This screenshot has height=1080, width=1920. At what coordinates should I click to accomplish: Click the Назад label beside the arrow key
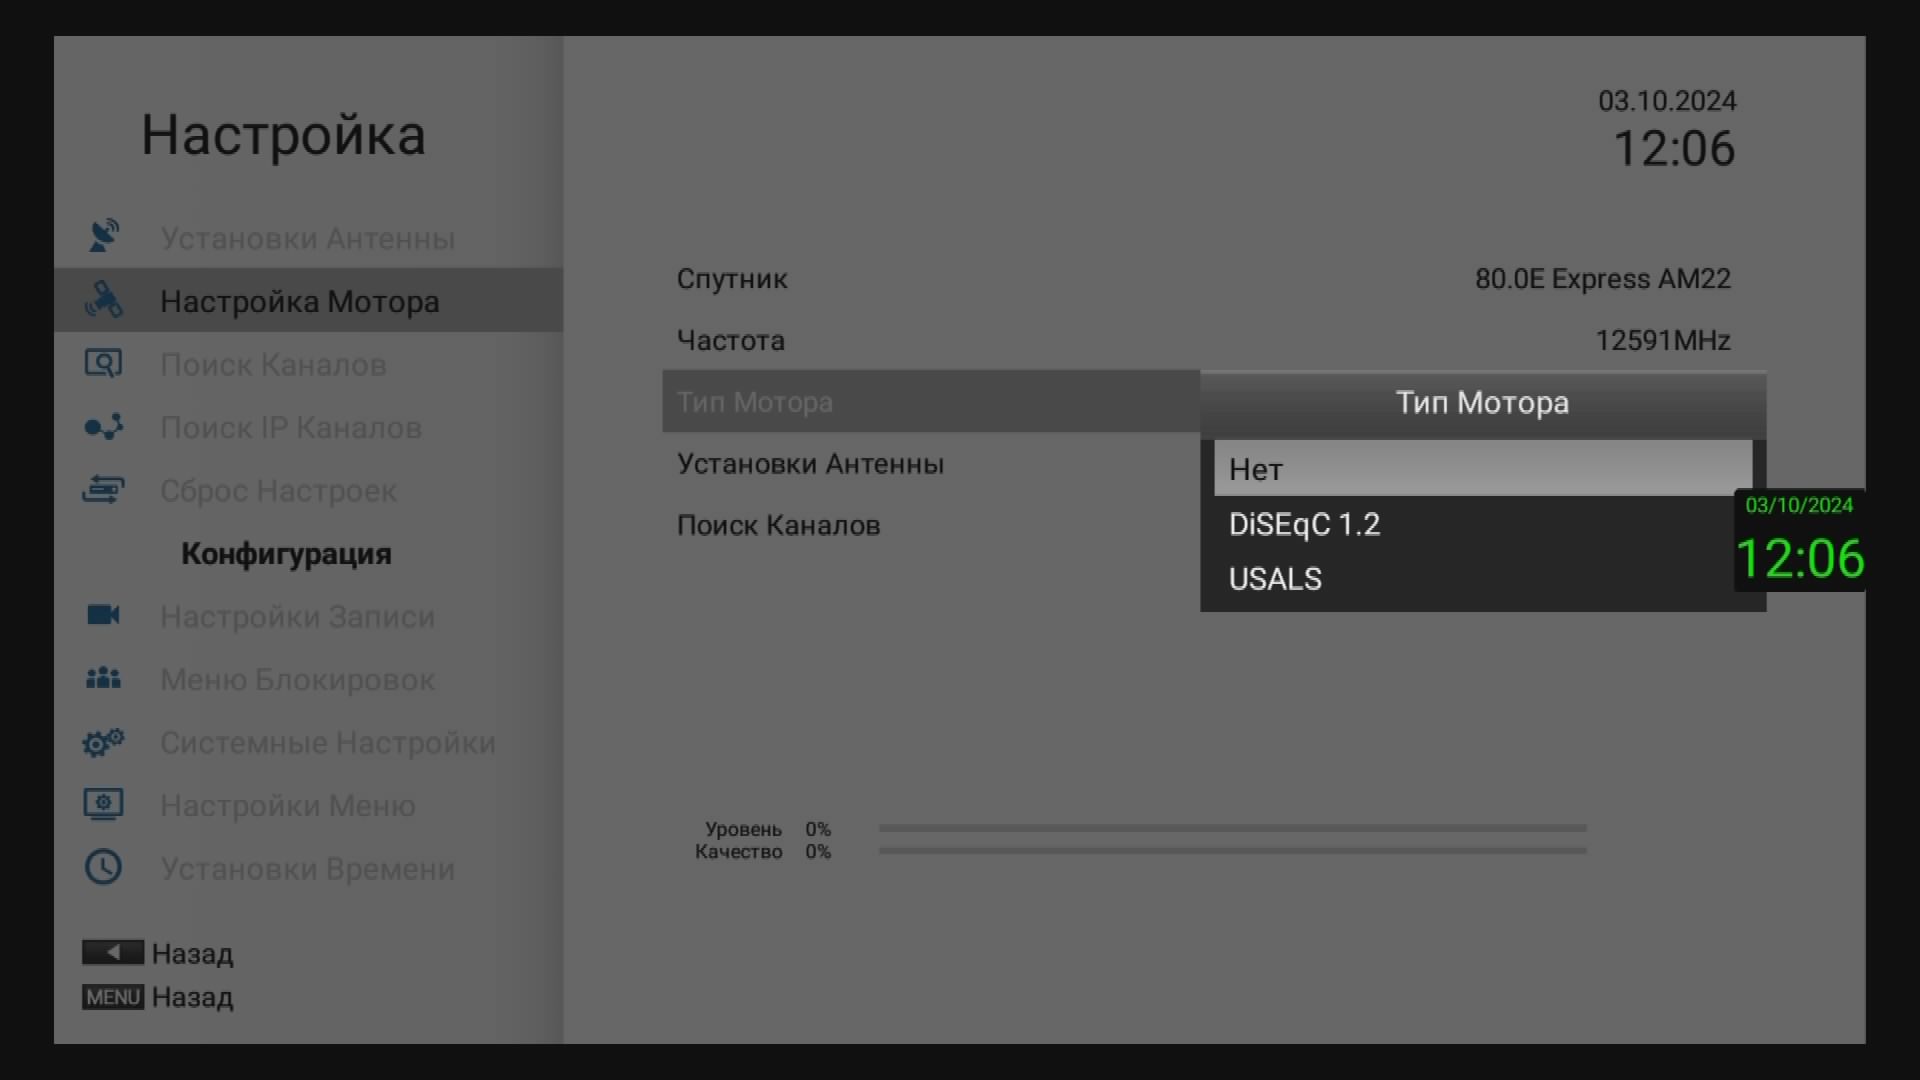click(193, 953)
